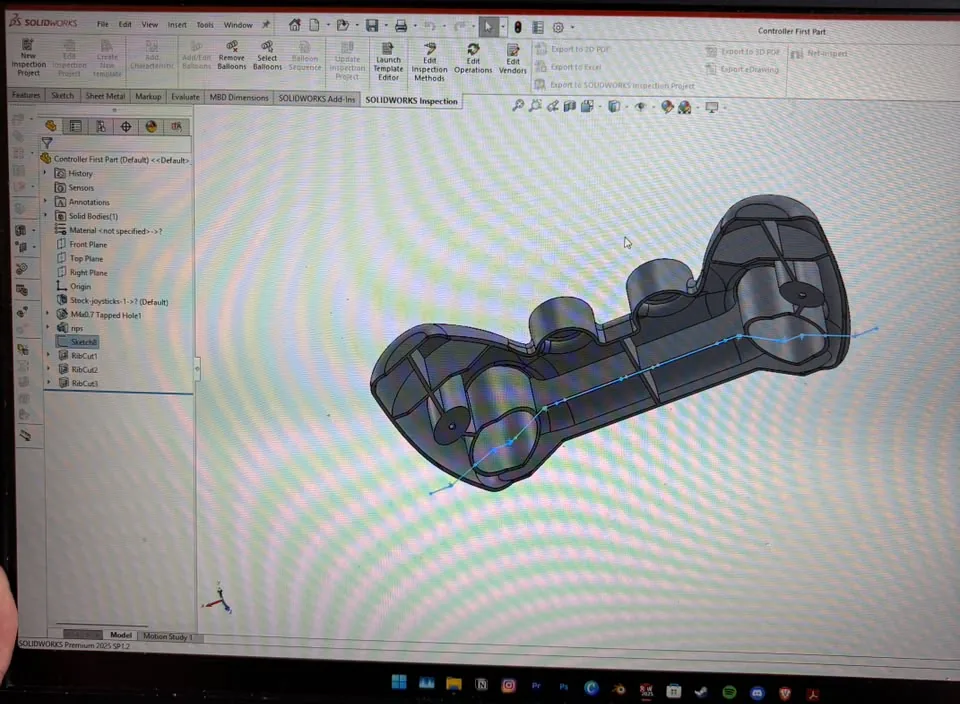Image resolution: width=960 pixels, height=704 pixels.
Task: Click Select Balloons tool
Action: click(x=267, y=56)
